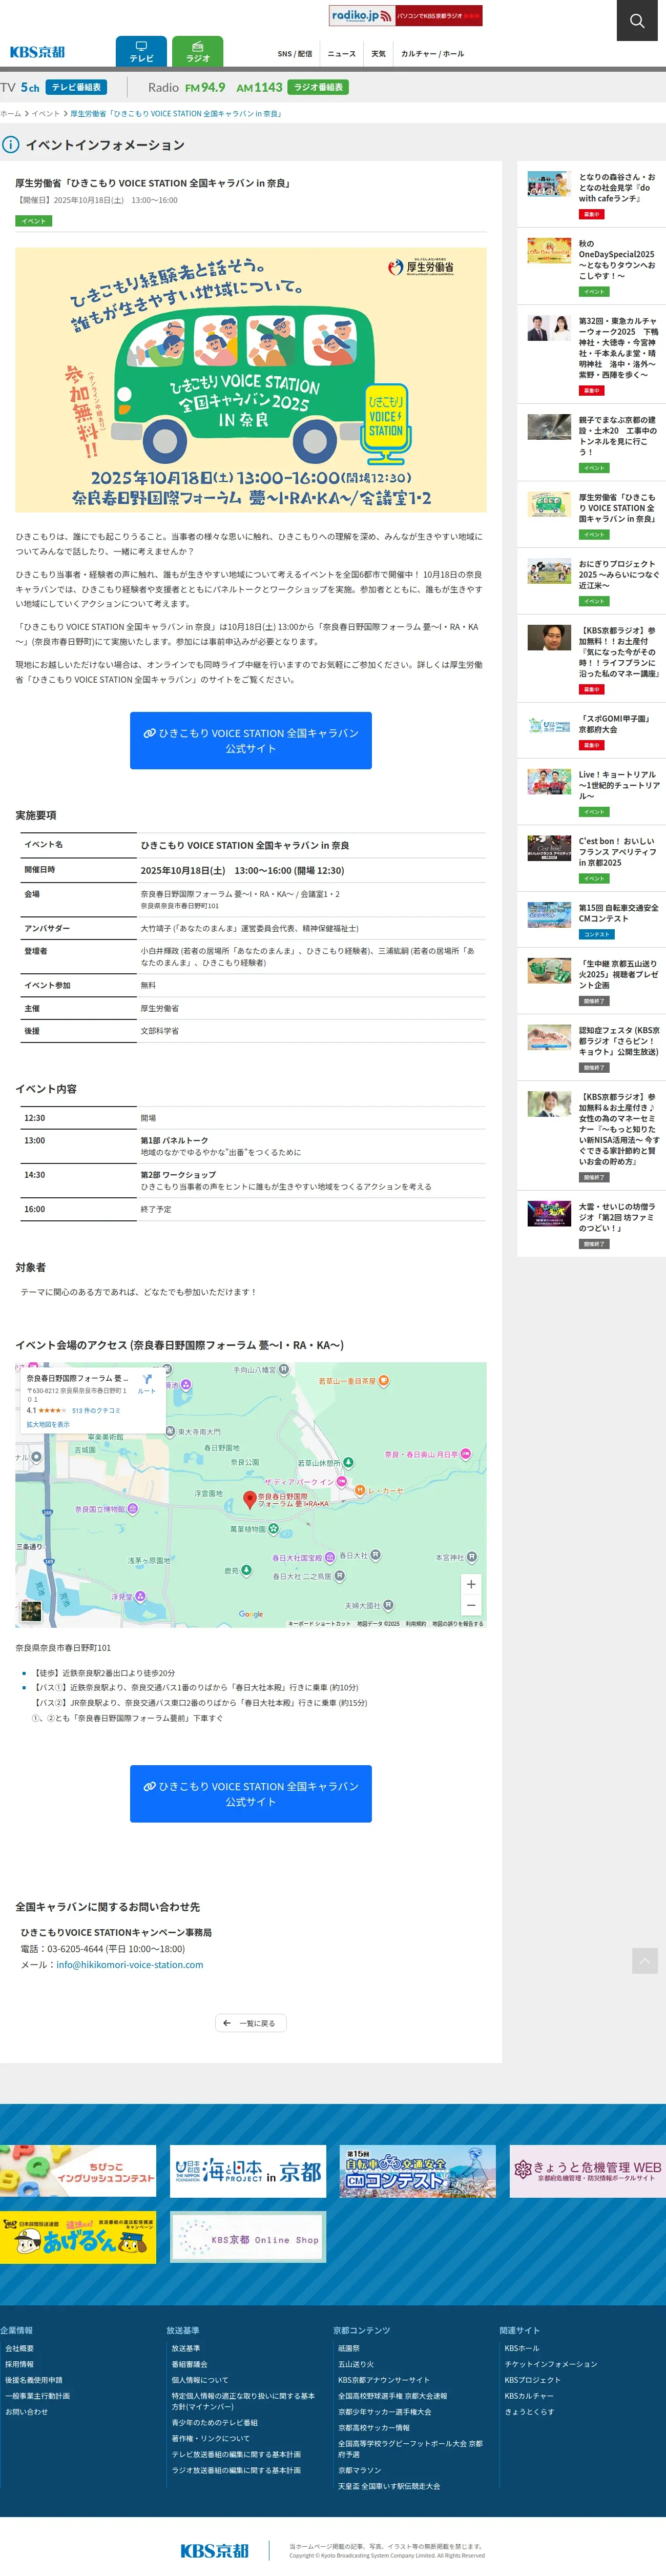Open sidebar item 第15回 自転車交通安全CMコンテスト
Viewport: 666px width, 2576px height.
tap(591, 920)
